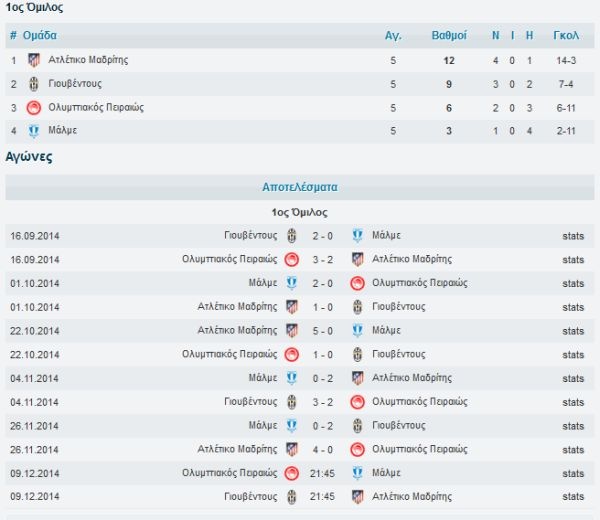
Task: Sort standings by Γκολ column header
Action: pos(566,36)
